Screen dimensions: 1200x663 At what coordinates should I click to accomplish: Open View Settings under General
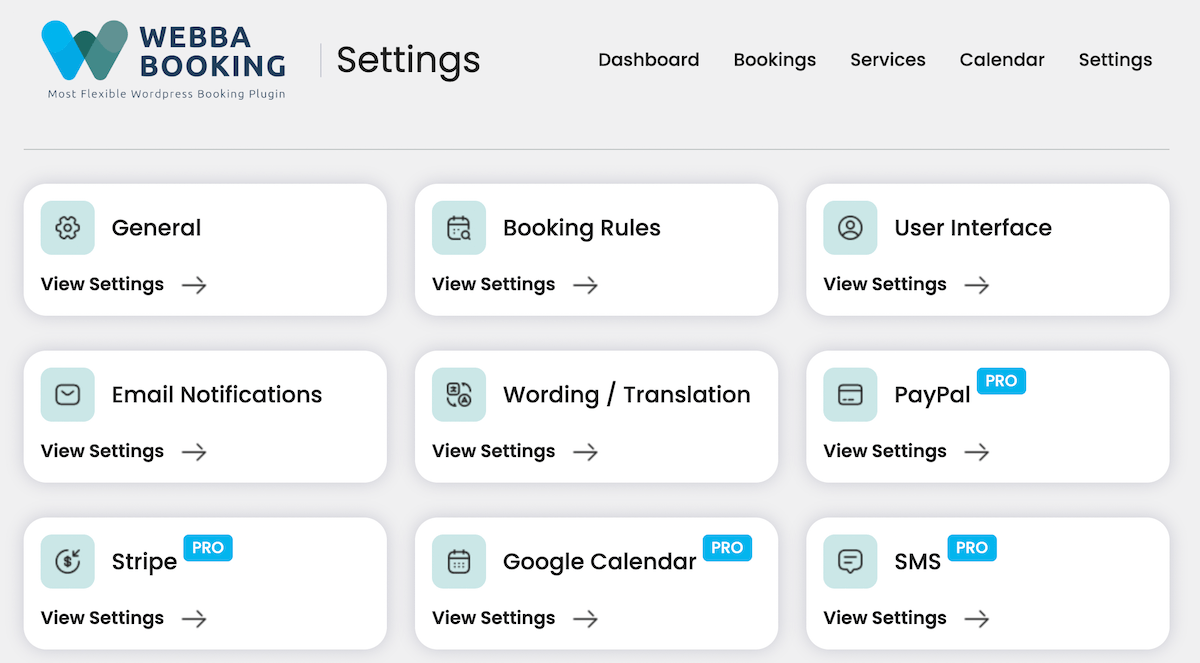point(102,284)
